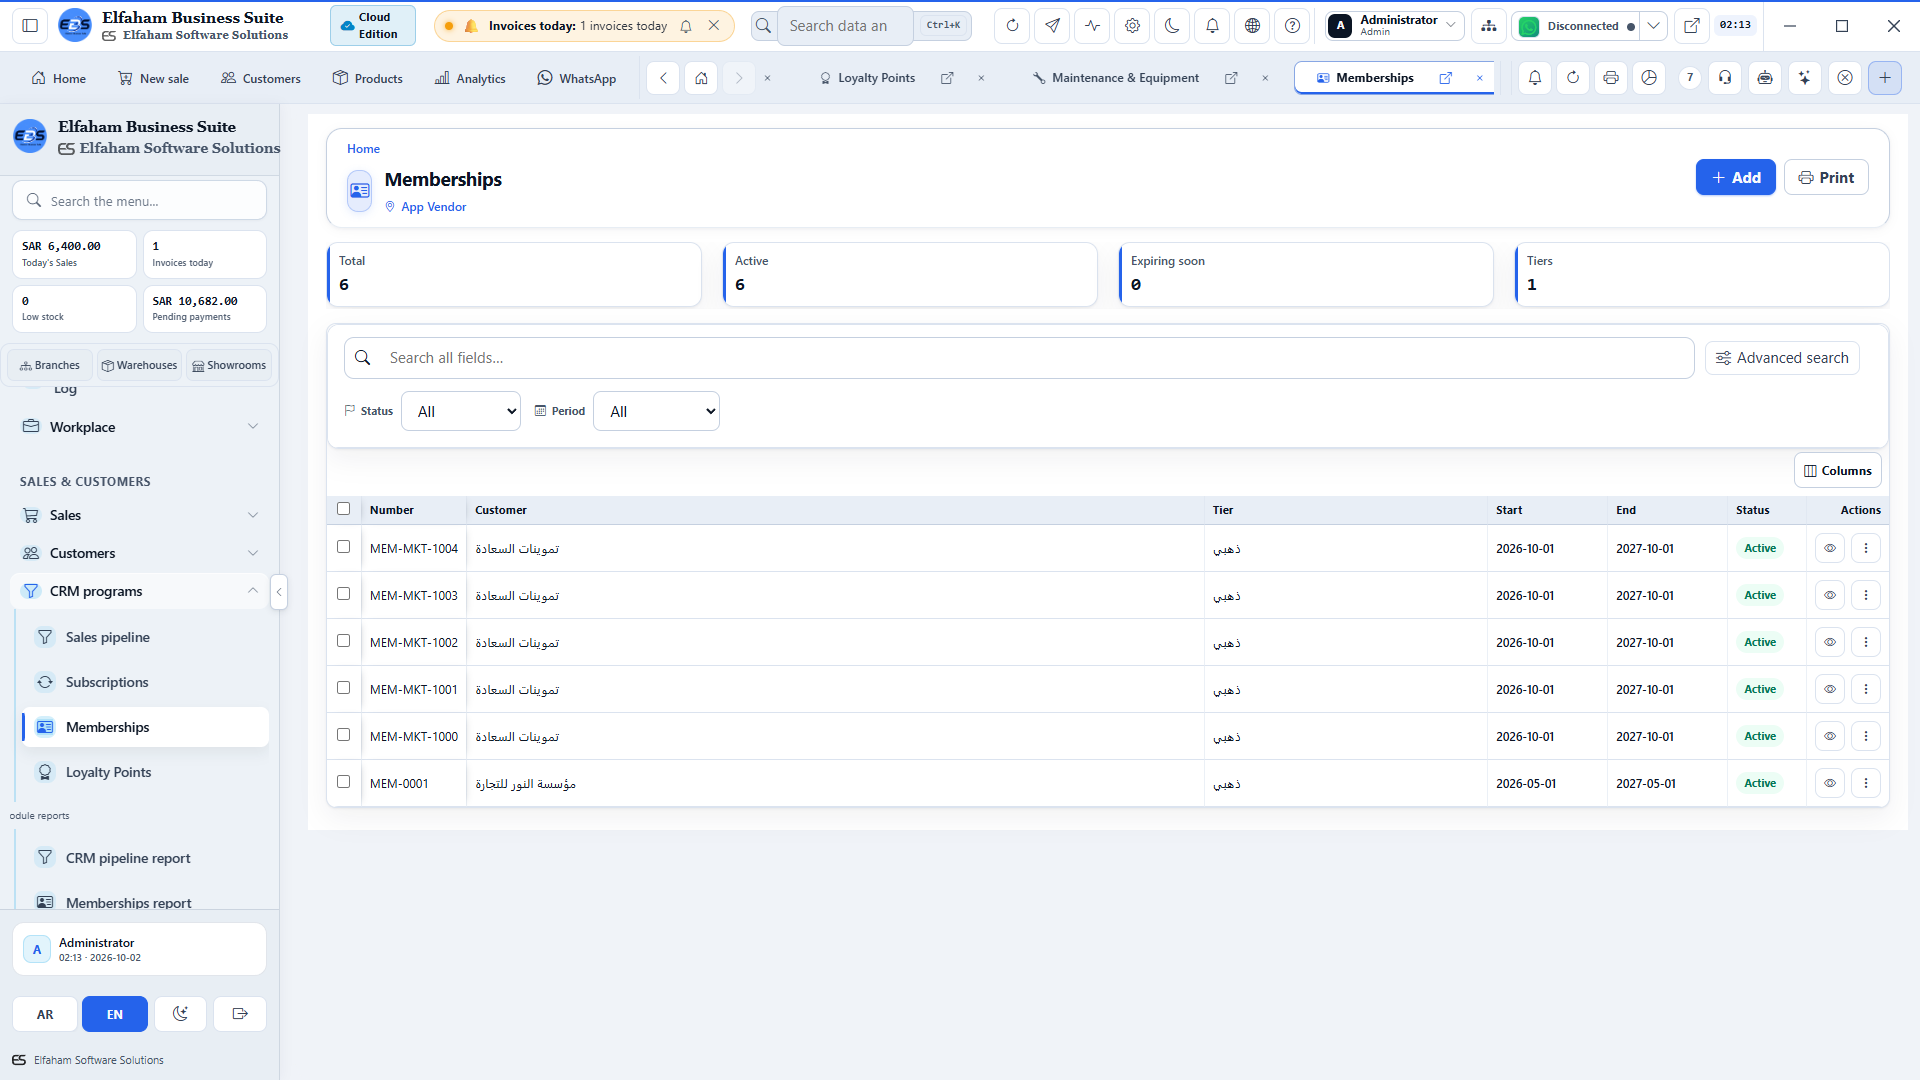Open the help question mark icon
The width and height of the screenshot is (1920, 1080).
[x=1292, y=26]
